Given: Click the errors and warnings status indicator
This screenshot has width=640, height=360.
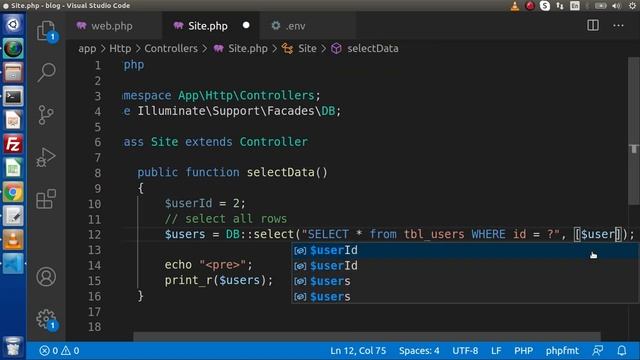Looking at the screenshot, I should [59, 351].
